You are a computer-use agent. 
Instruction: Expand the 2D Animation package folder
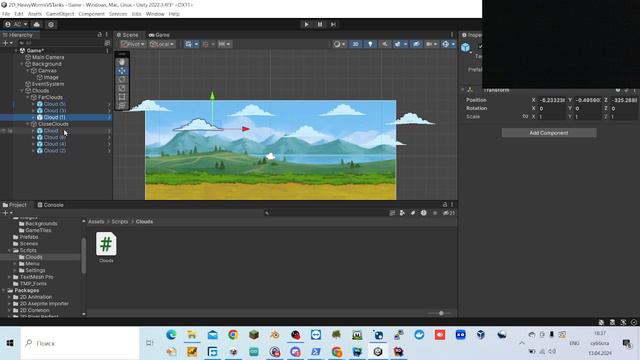[9, 297]
